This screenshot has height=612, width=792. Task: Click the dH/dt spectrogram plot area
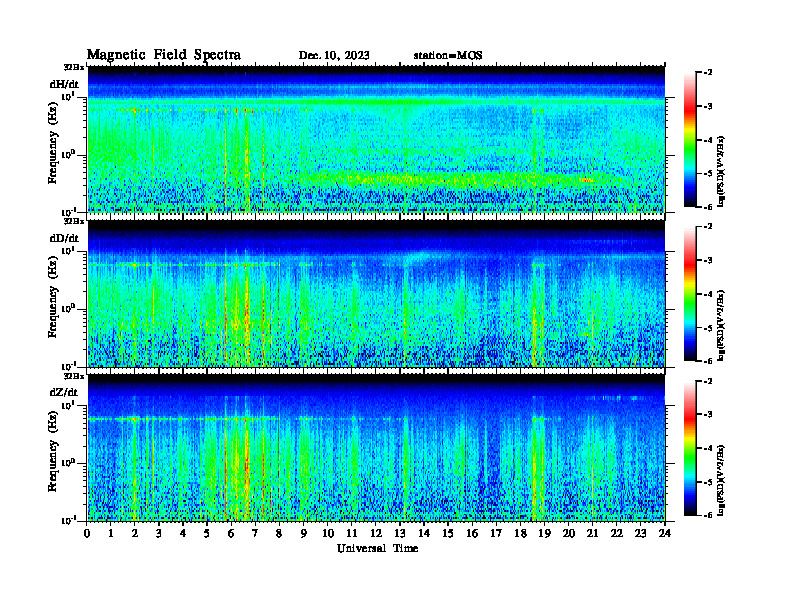point(376,139)
